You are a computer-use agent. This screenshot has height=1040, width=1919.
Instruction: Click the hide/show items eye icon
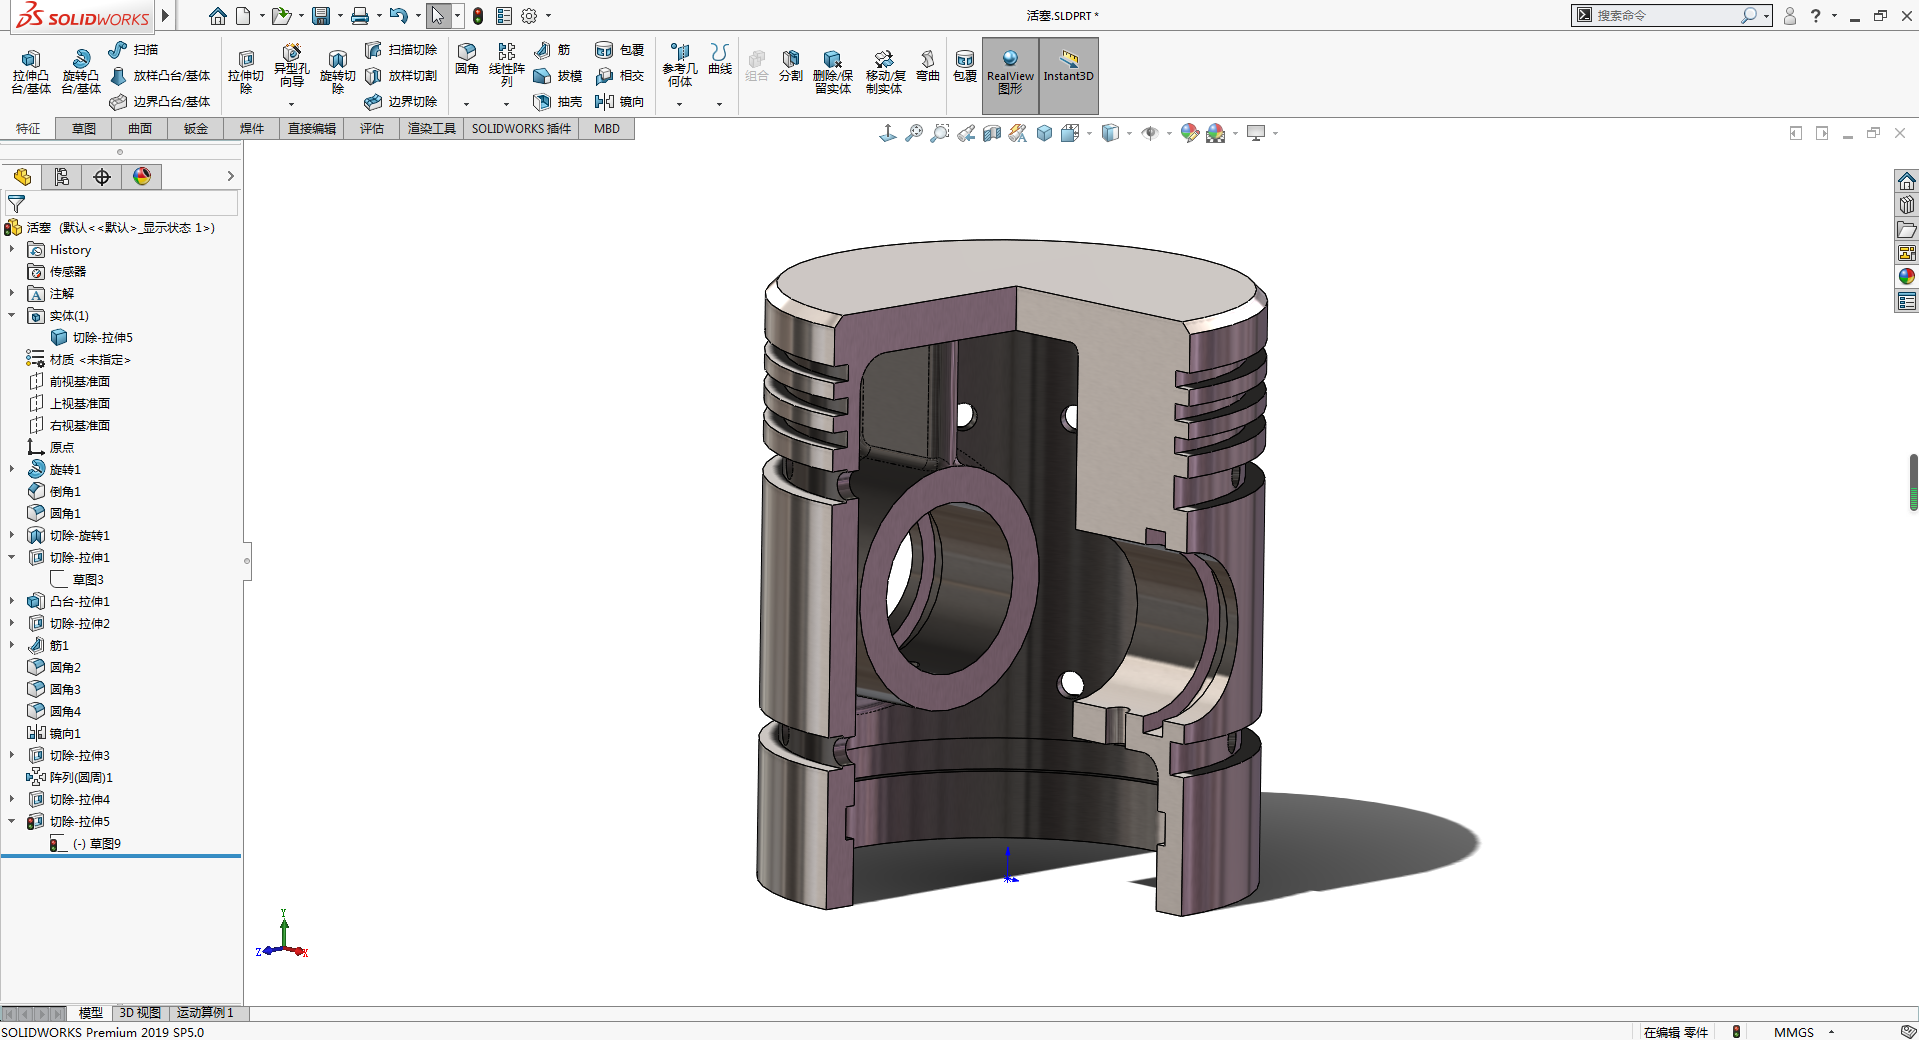click(x=1150, y=133)
